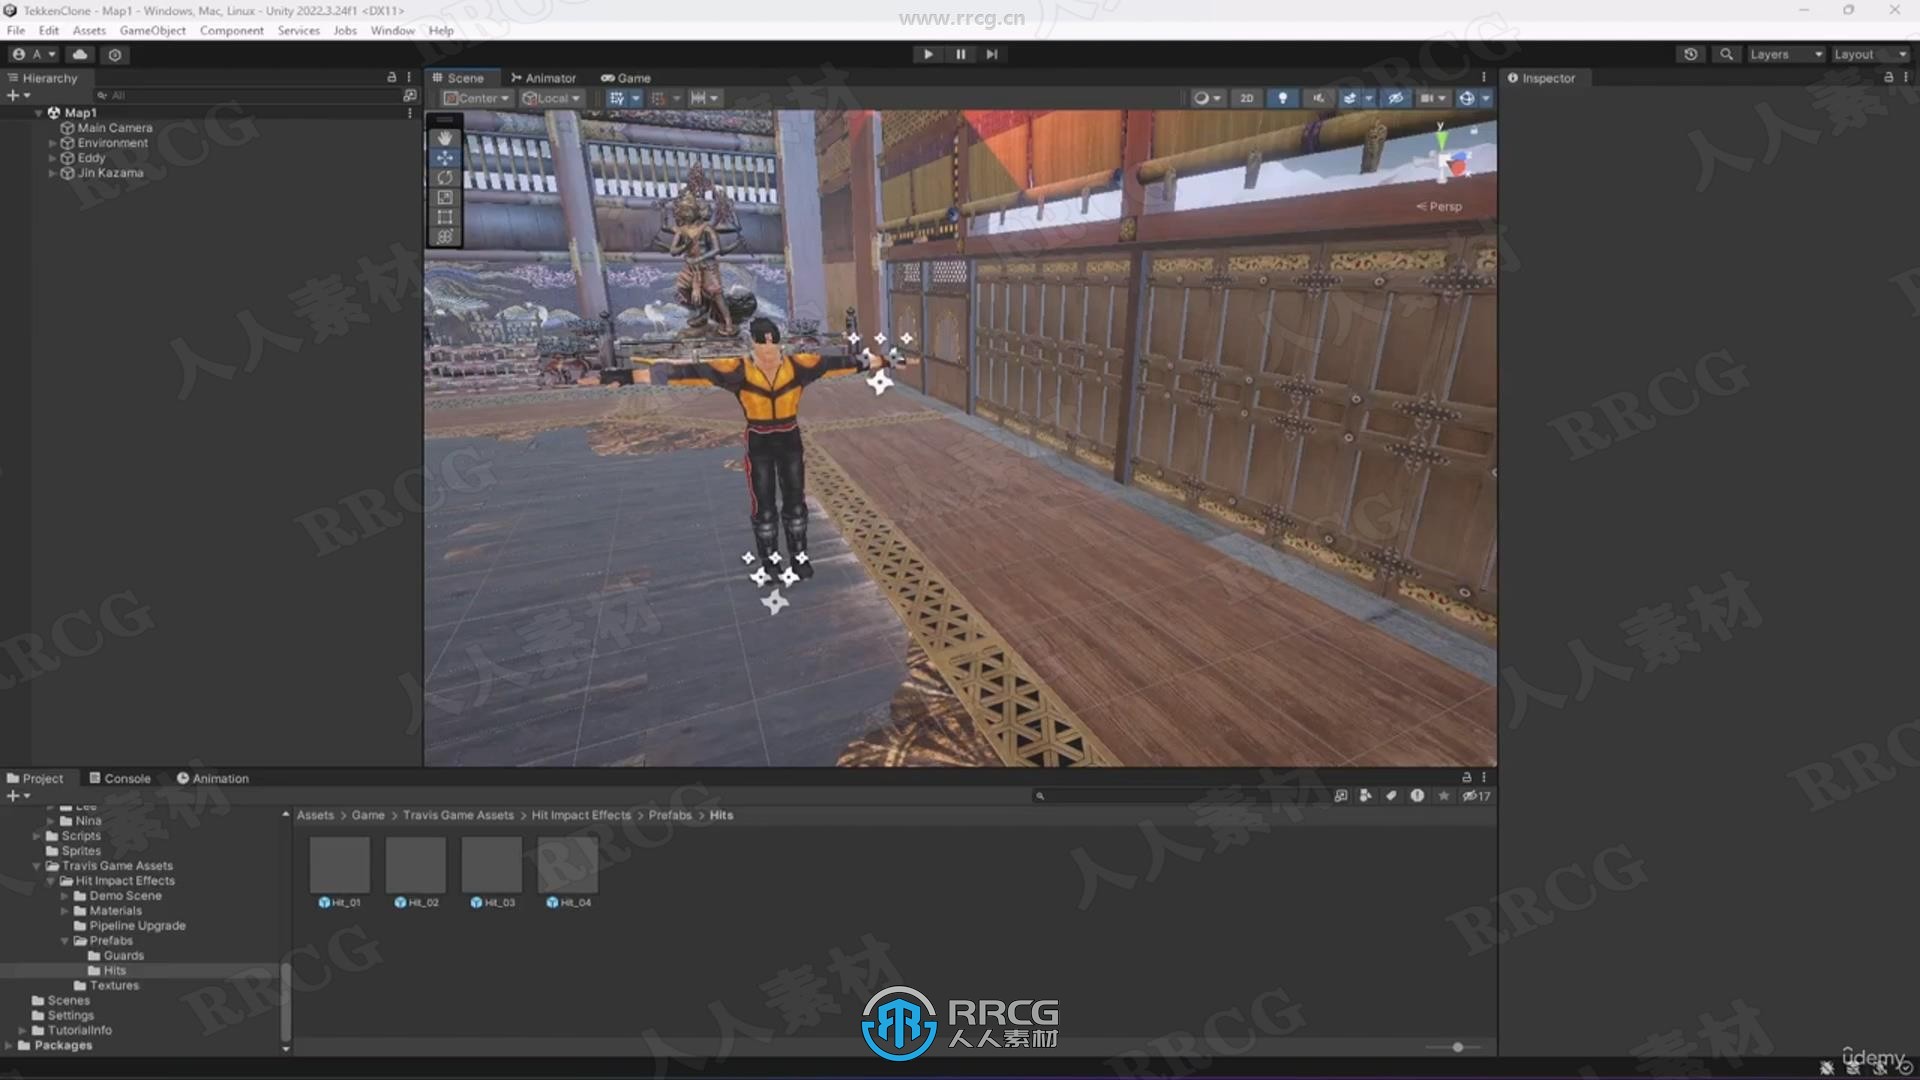Go to Assets root breadcrumb
1920x1080 pixels.
point(315,815)
